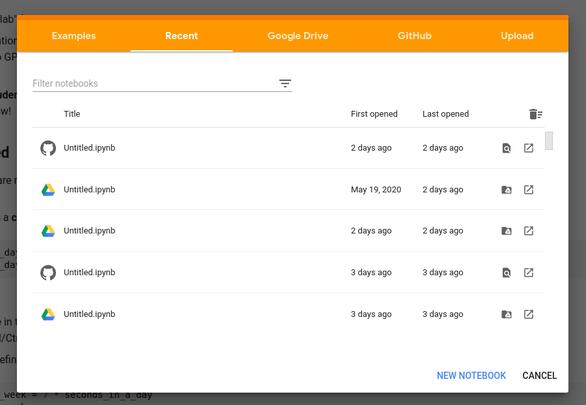The height and width of the screenshot is (405, 586).
Task: Open first Untitled.ipynb in a new tab
Action: tap(528, 148)
